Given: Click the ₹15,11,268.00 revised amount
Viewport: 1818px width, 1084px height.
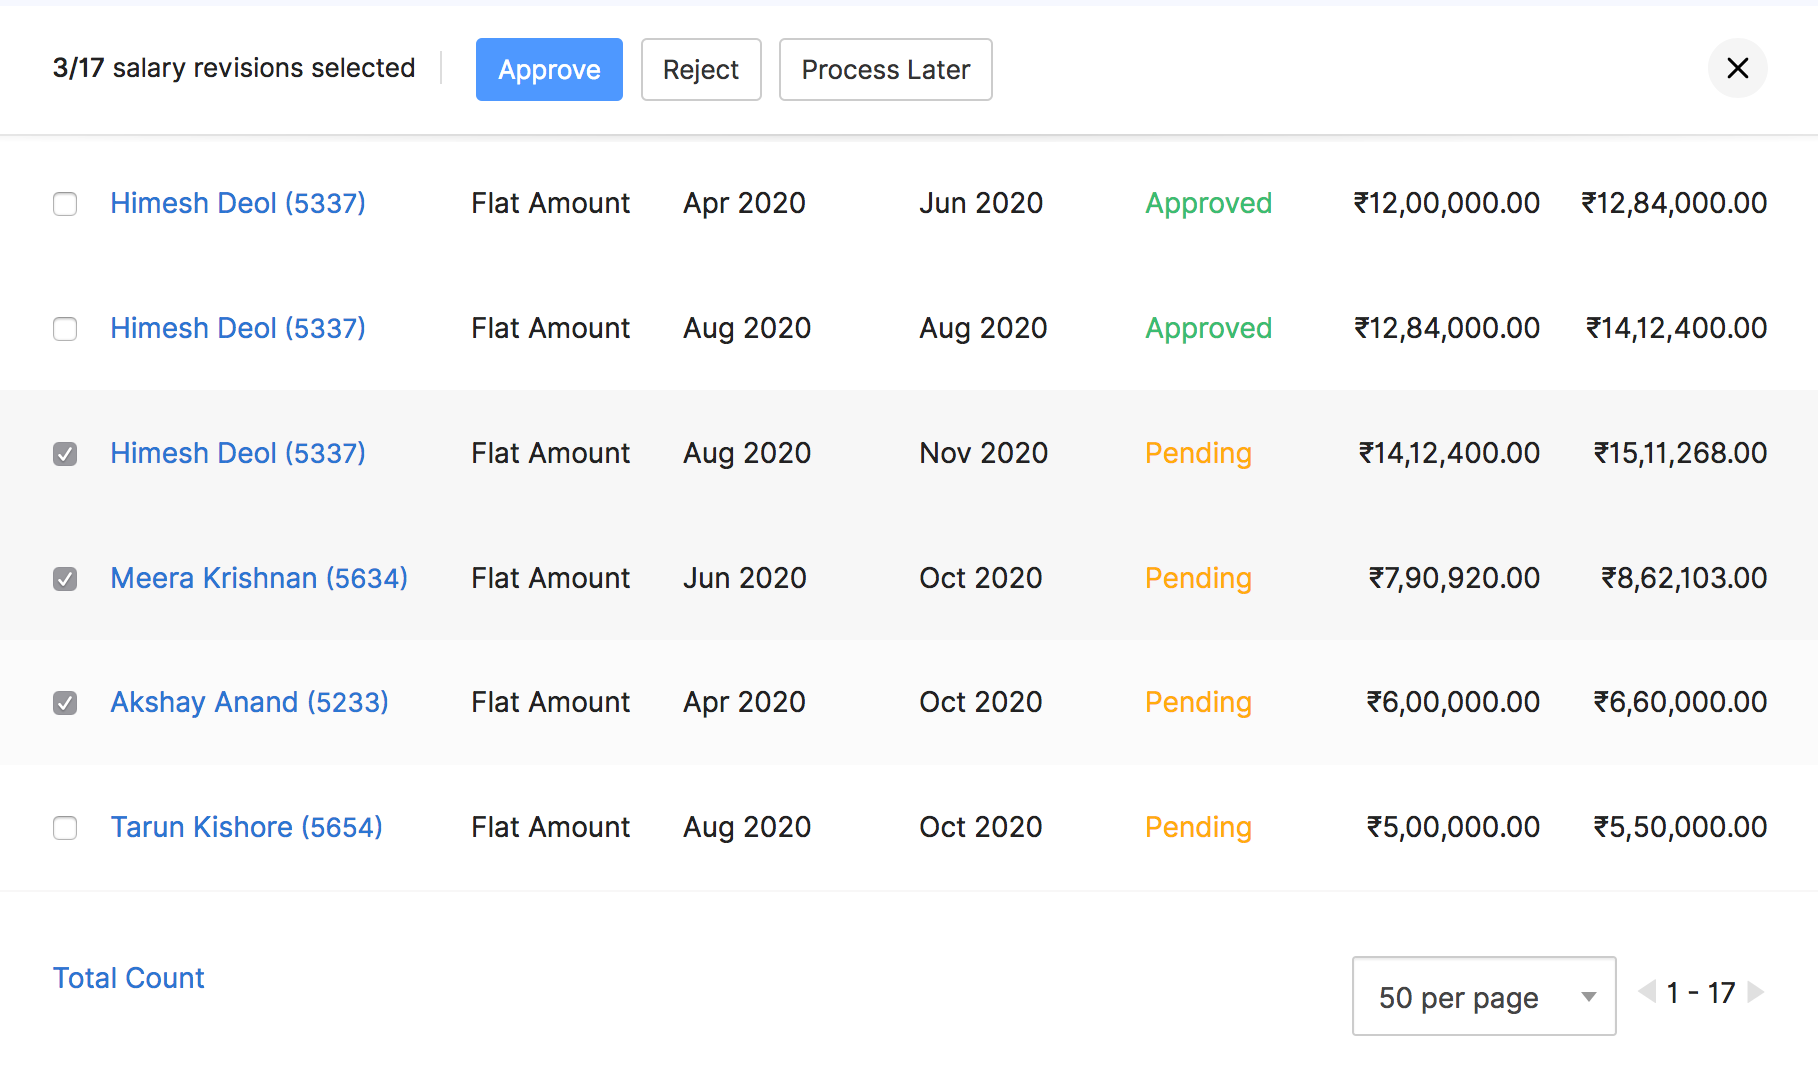Looking at the screenshot, I should coord(1680,453).
